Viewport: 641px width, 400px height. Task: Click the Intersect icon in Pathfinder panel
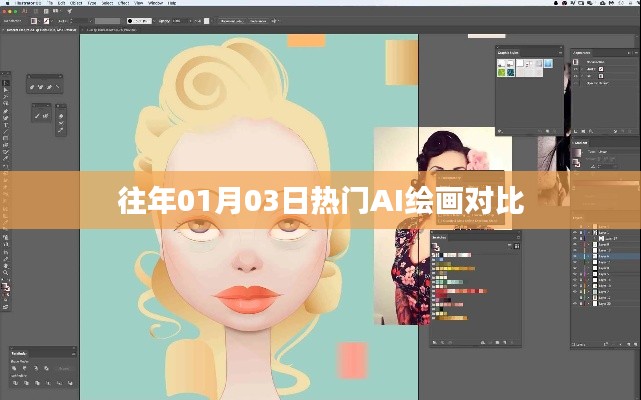36,368
